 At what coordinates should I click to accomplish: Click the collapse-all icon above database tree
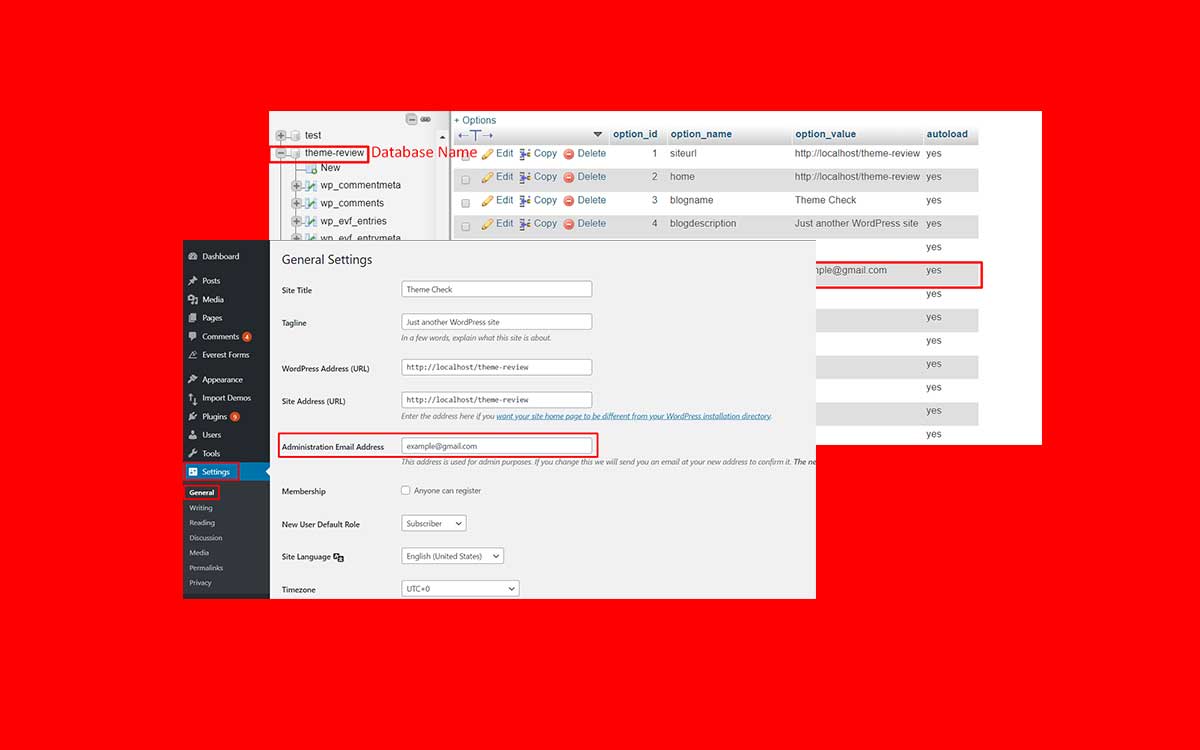(411, 119)
